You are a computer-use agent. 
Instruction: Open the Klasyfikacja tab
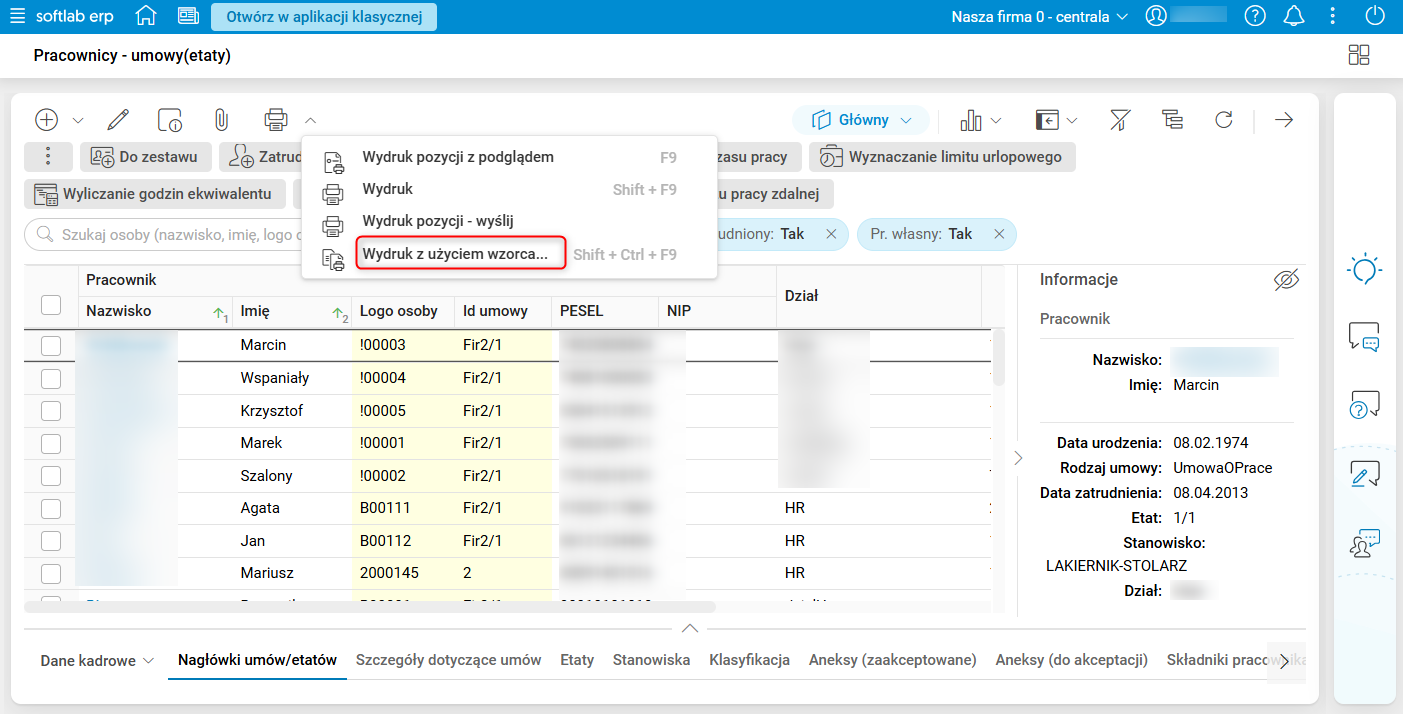tap(749, 660)
